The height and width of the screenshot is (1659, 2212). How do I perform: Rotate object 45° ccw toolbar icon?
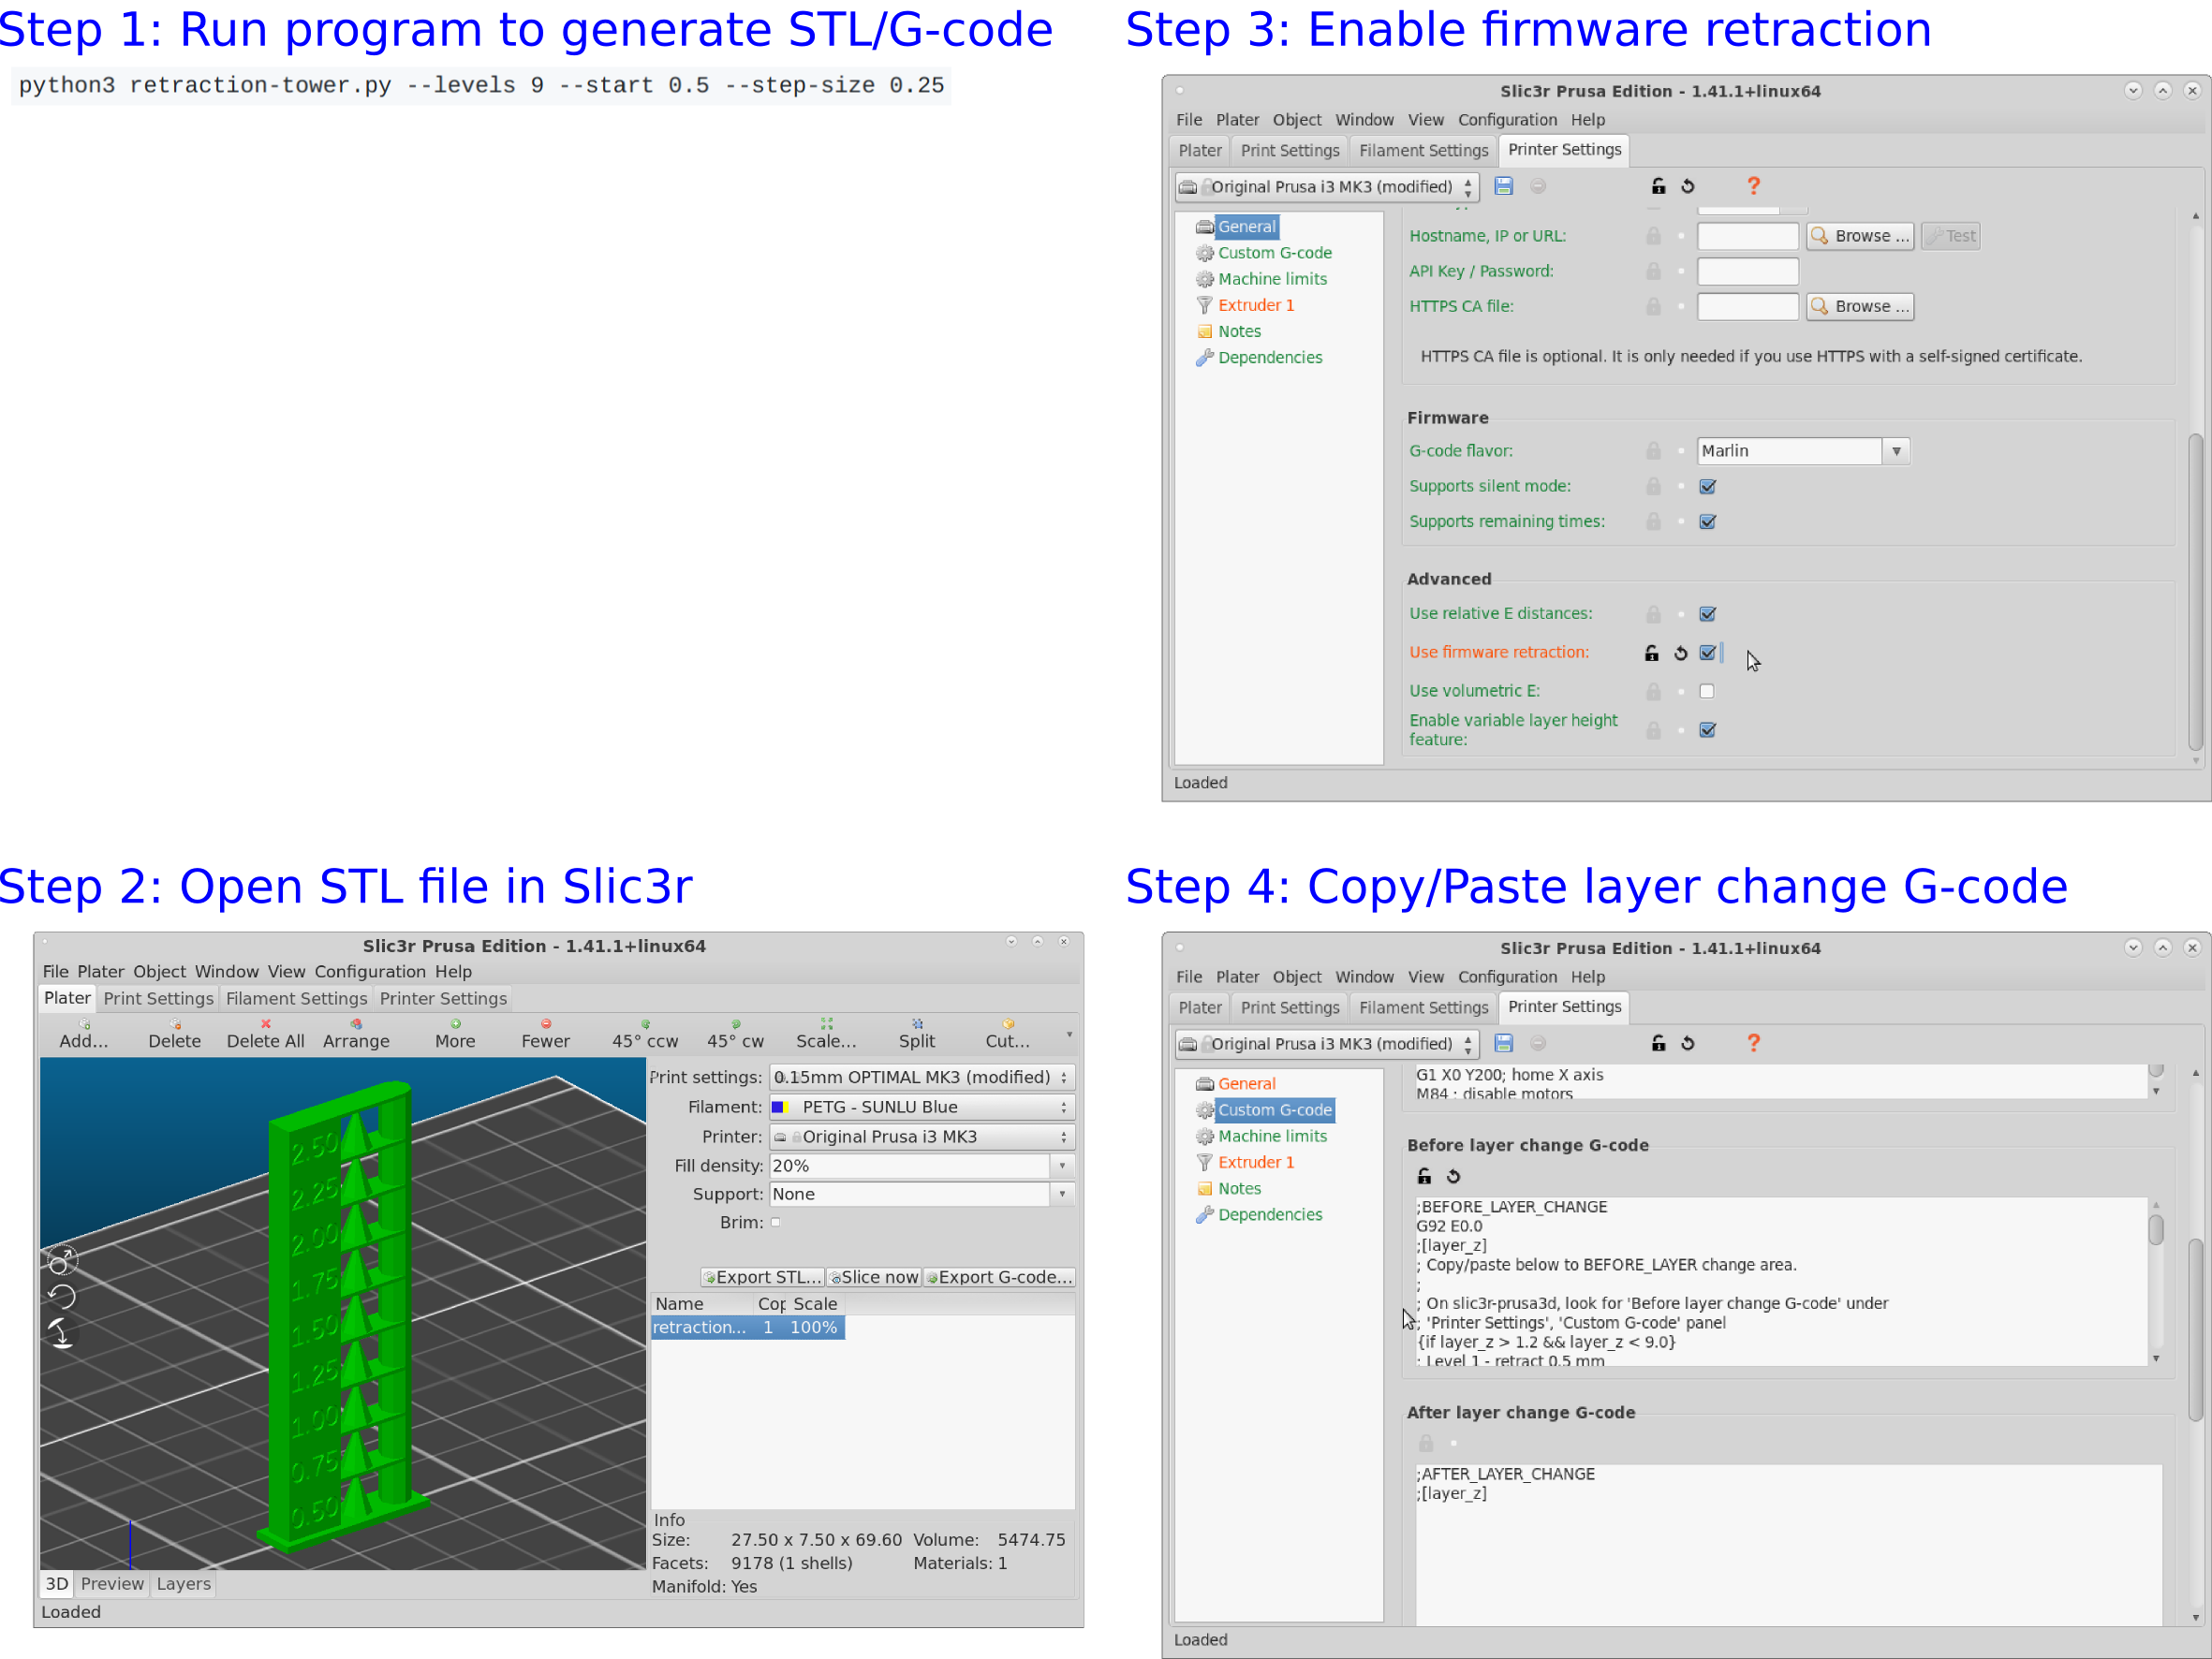click(645, 1024)
